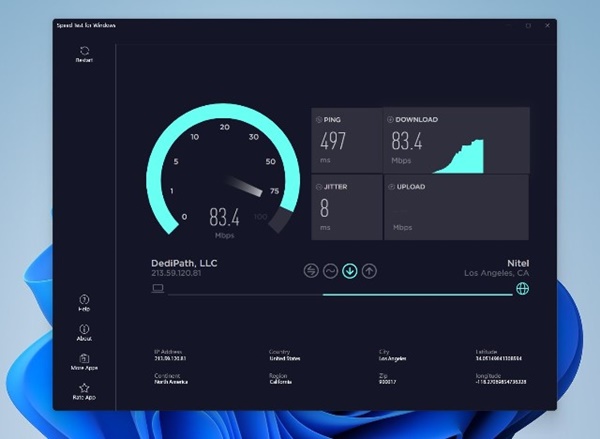Click the 83.4 download value
Screen dimensions: 600x439
[x=407, y=141]
